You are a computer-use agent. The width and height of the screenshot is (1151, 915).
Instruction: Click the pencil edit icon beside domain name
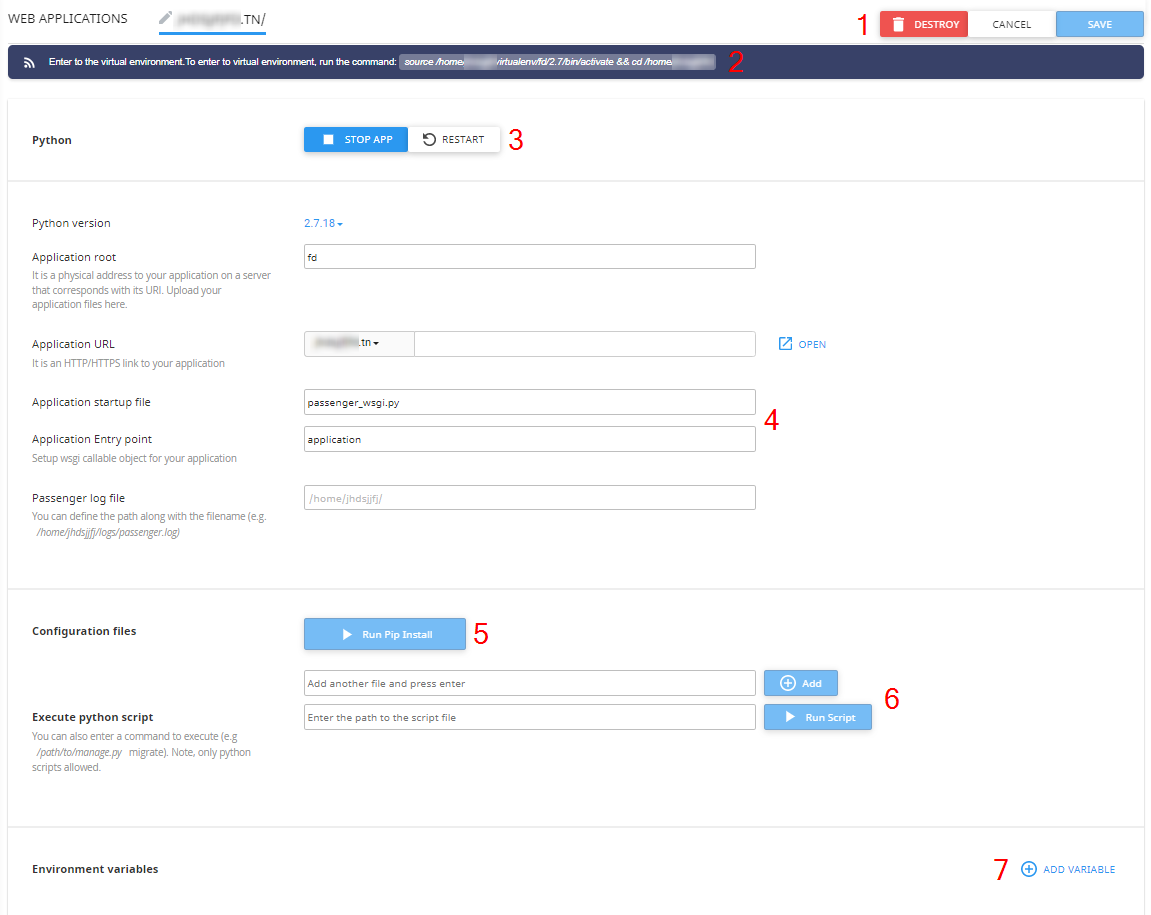166,18
